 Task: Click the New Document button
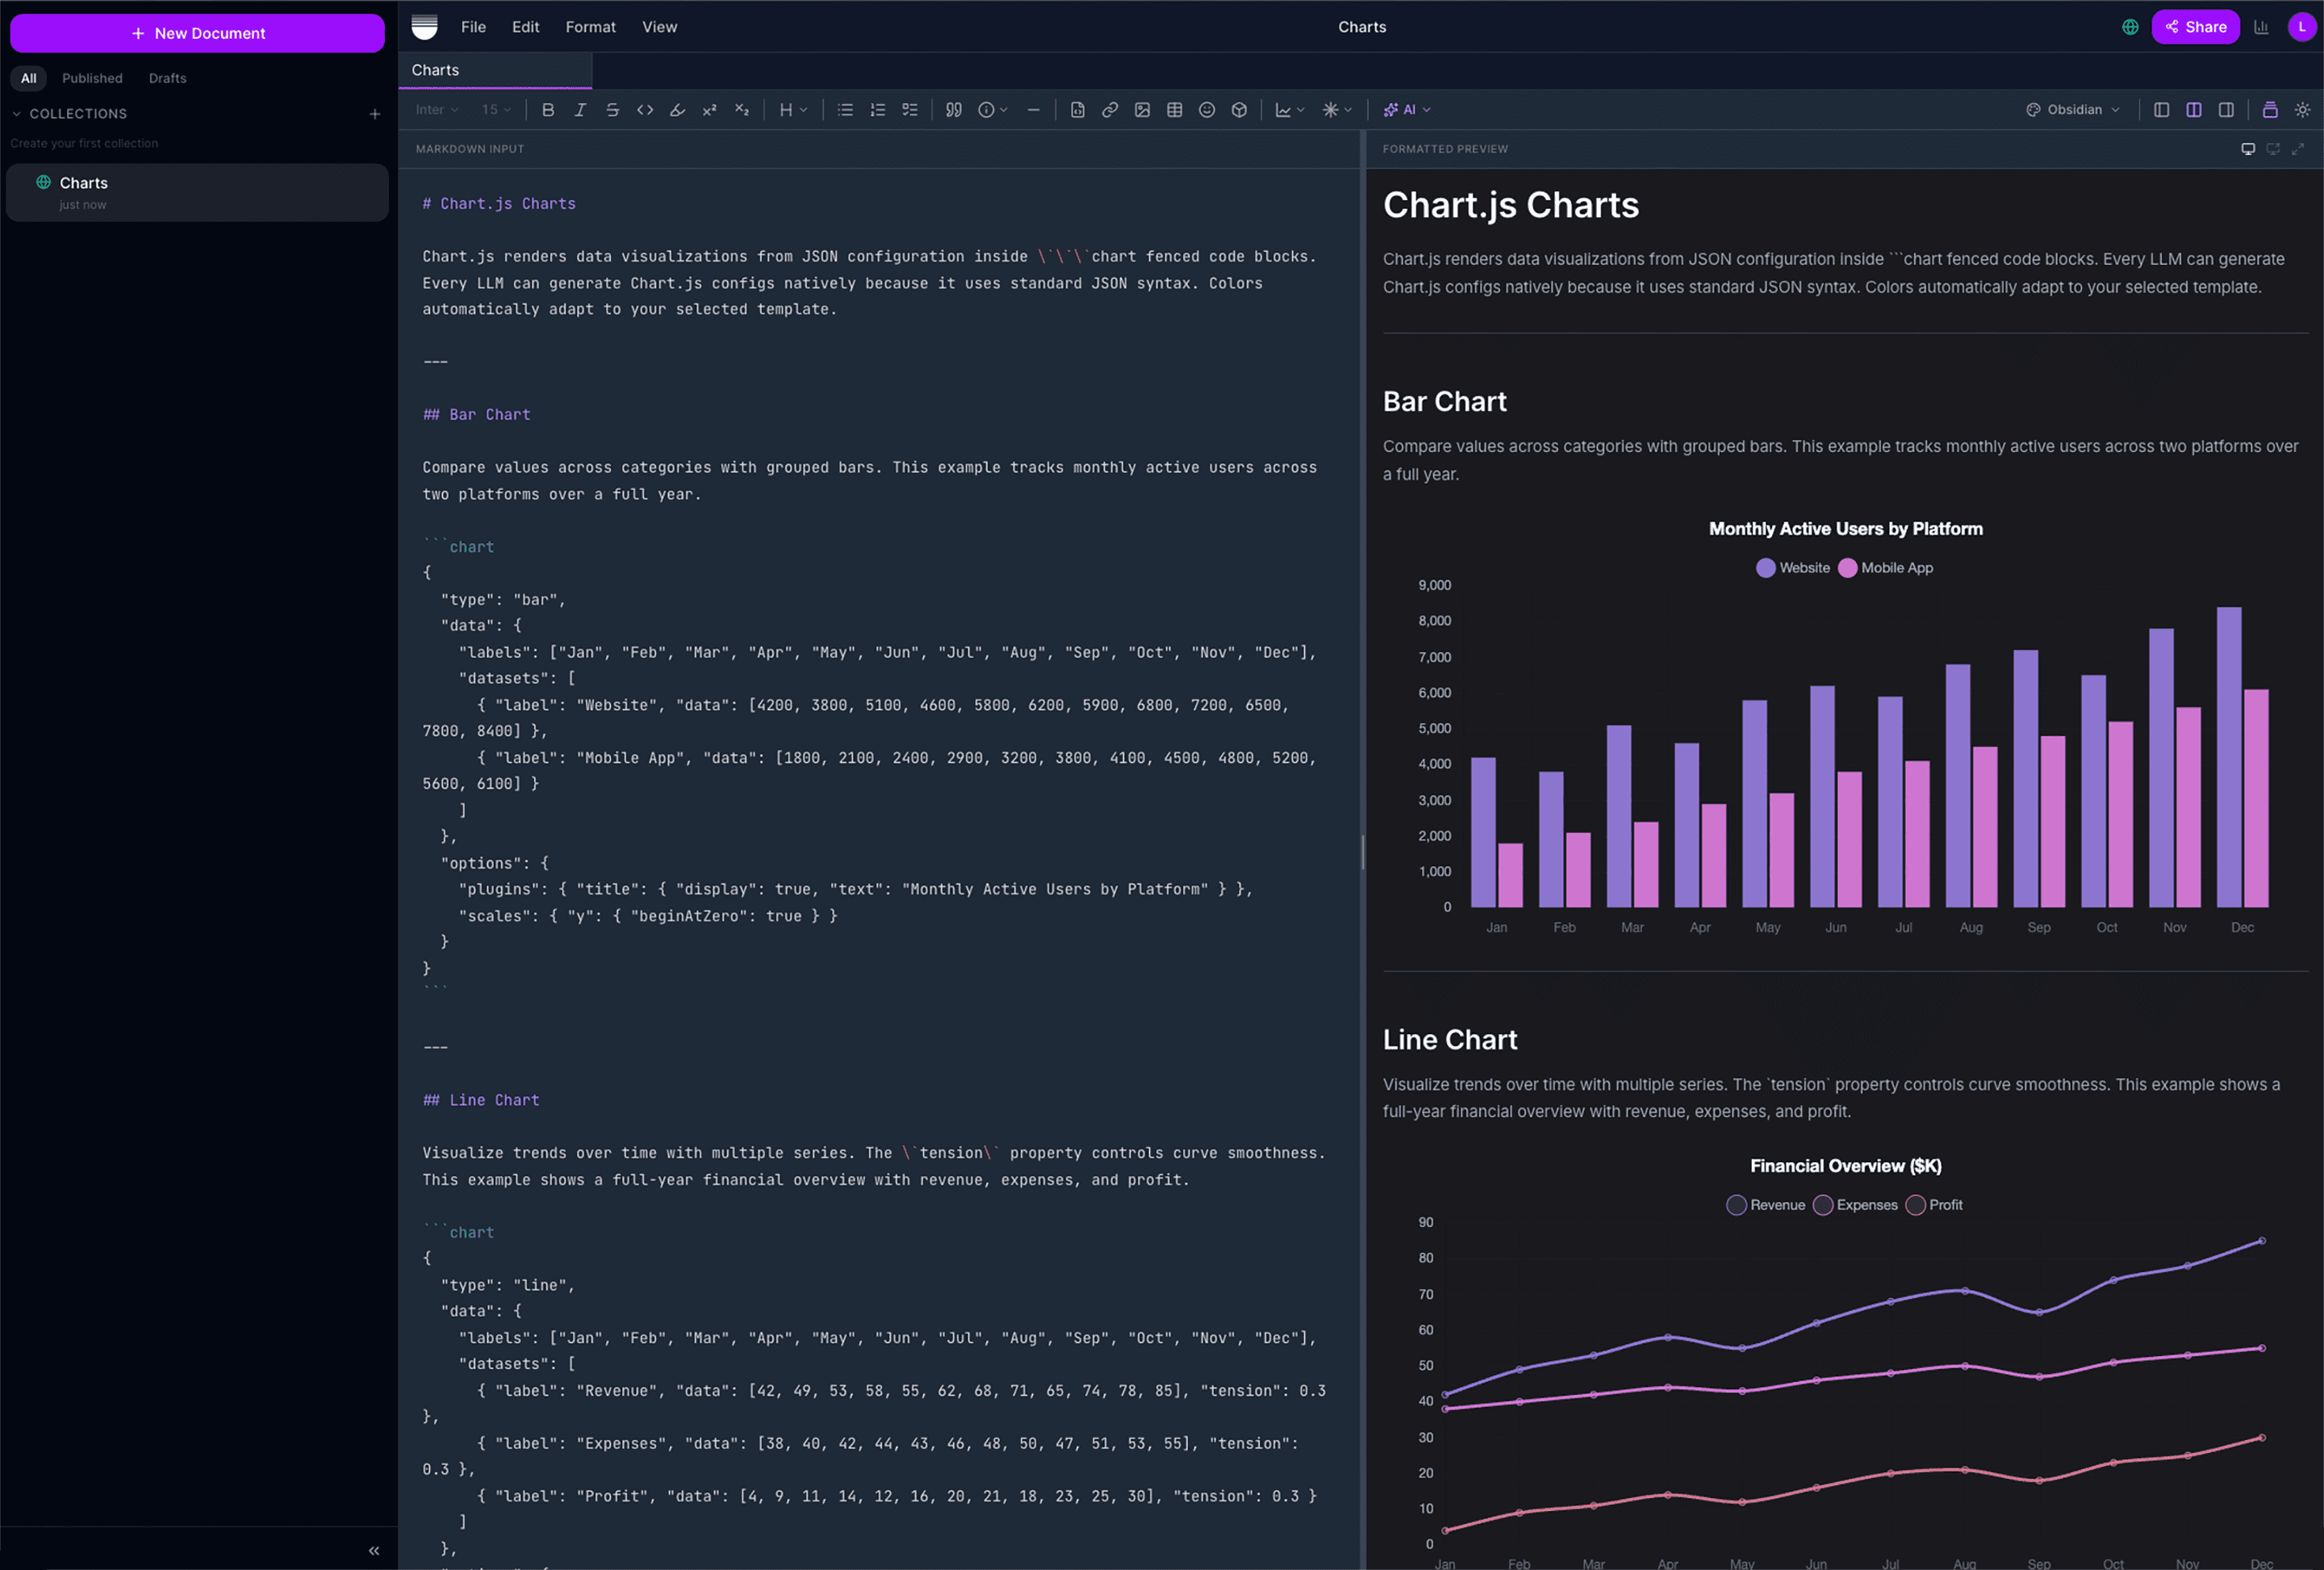197,33
